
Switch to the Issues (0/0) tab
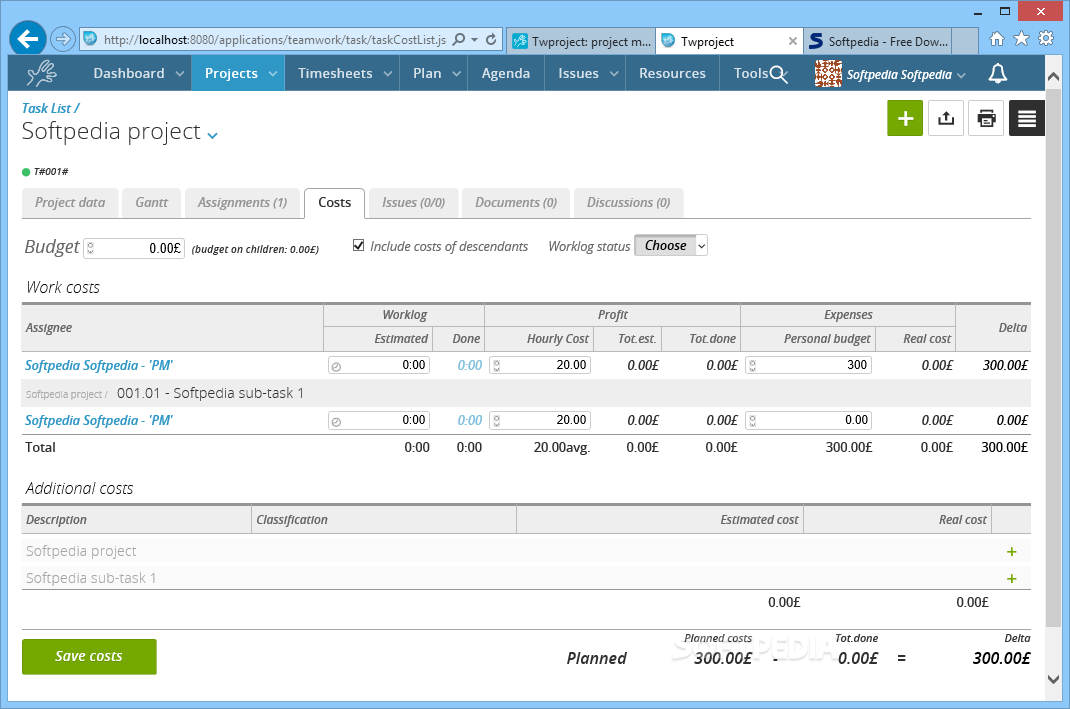pyautogui.click(x=414, y=203)
